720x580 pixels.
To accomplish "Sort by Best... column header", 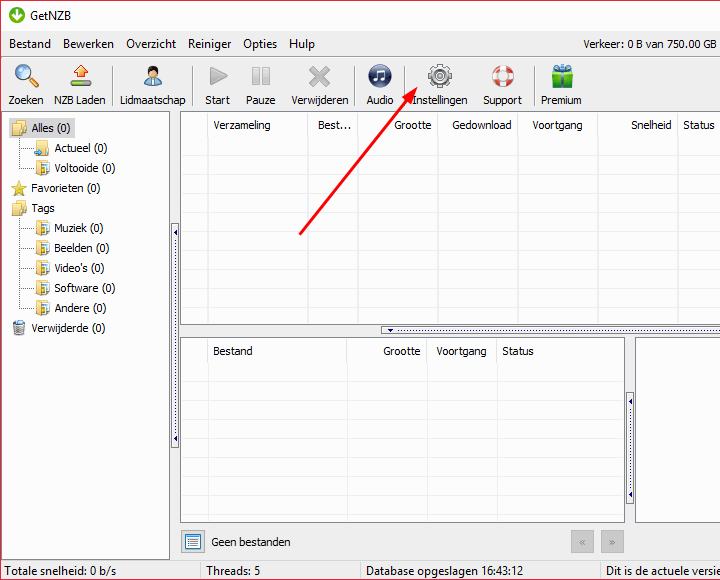I will tap(333, 125).
